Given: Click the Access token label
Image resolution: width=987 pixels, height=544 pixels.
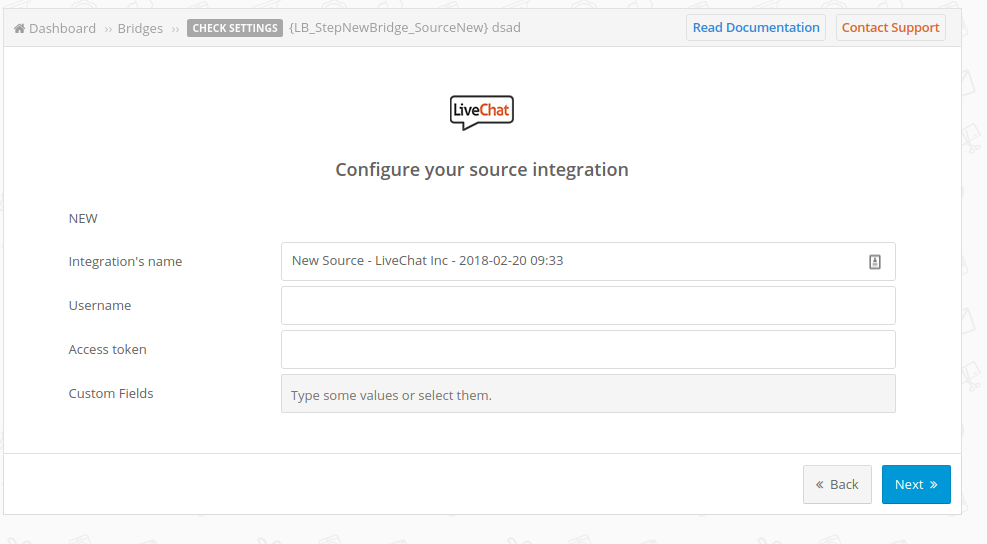Looking at the screenshot, I should [108, 349].
